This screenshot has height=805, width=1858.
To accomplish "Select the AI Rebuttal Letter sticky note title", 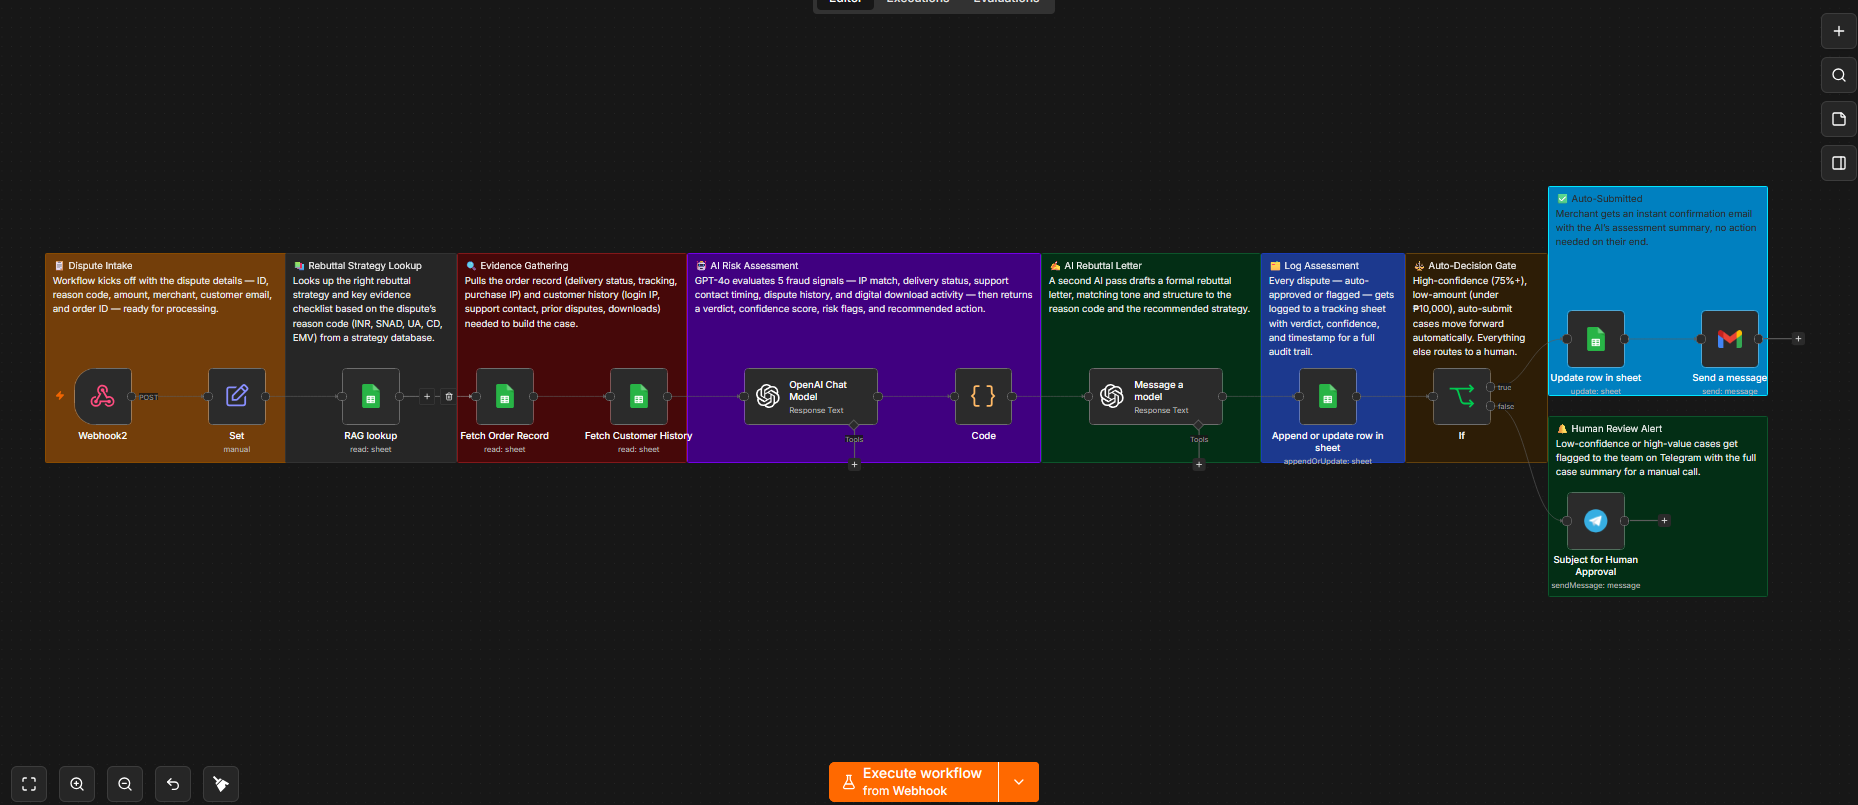I will click(x=1103, y=266).
